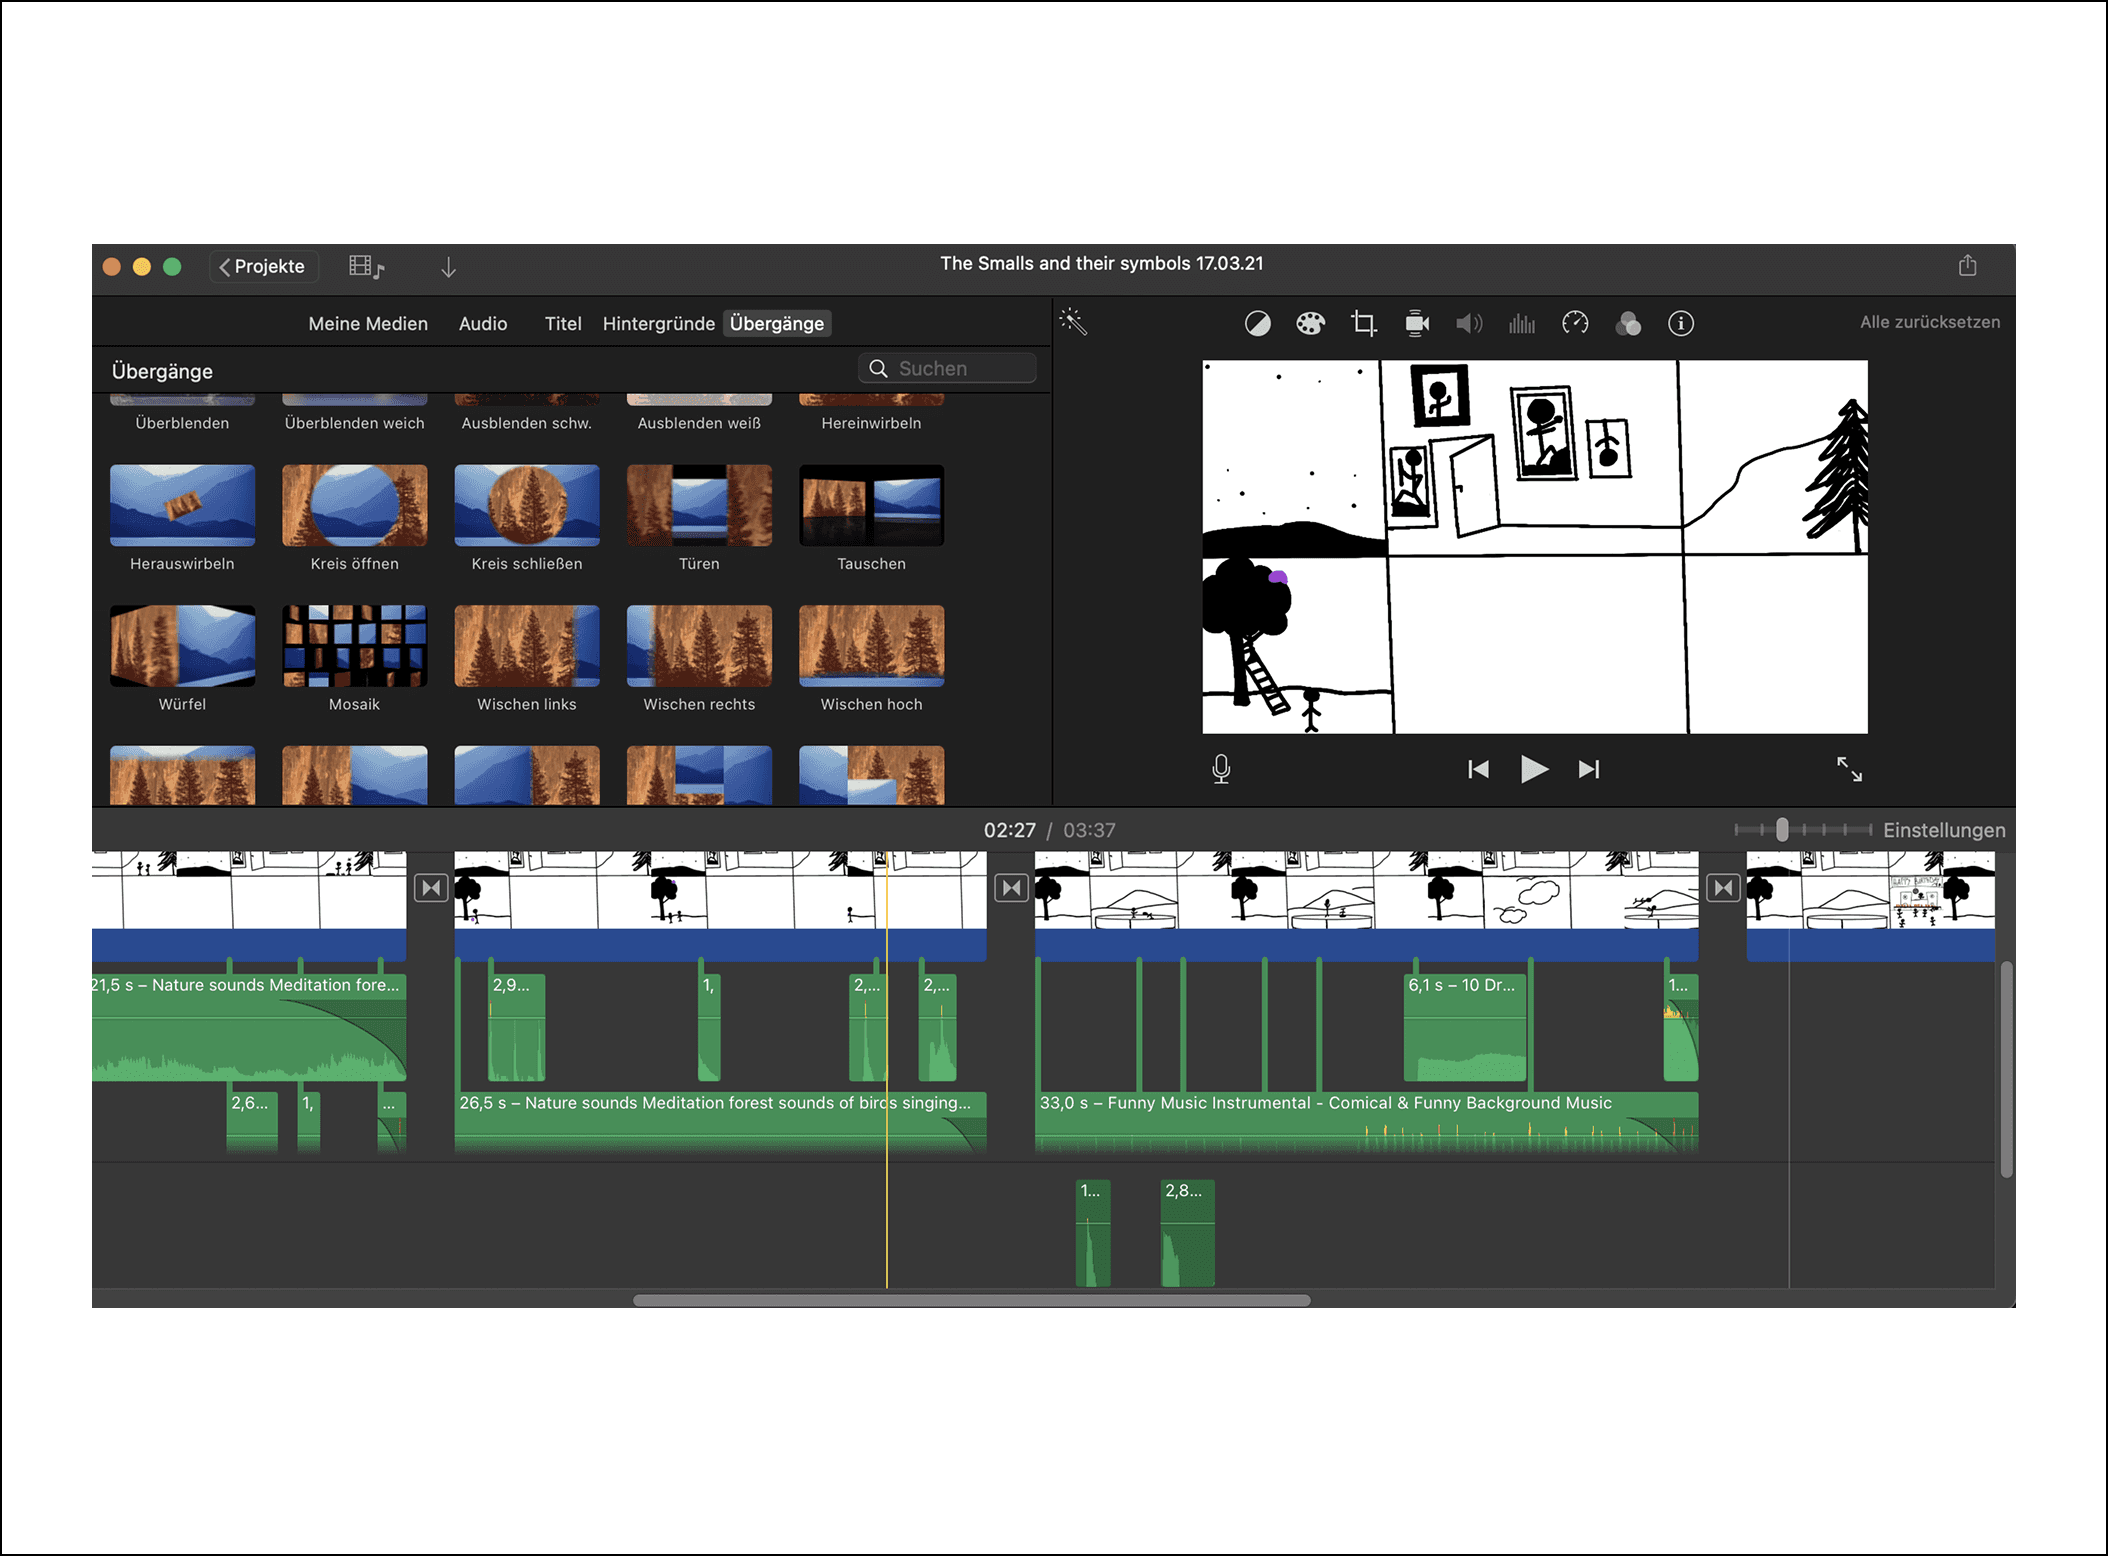Select the 6,1 s – 10 Dr... audio clip

coord(1465,1027)
